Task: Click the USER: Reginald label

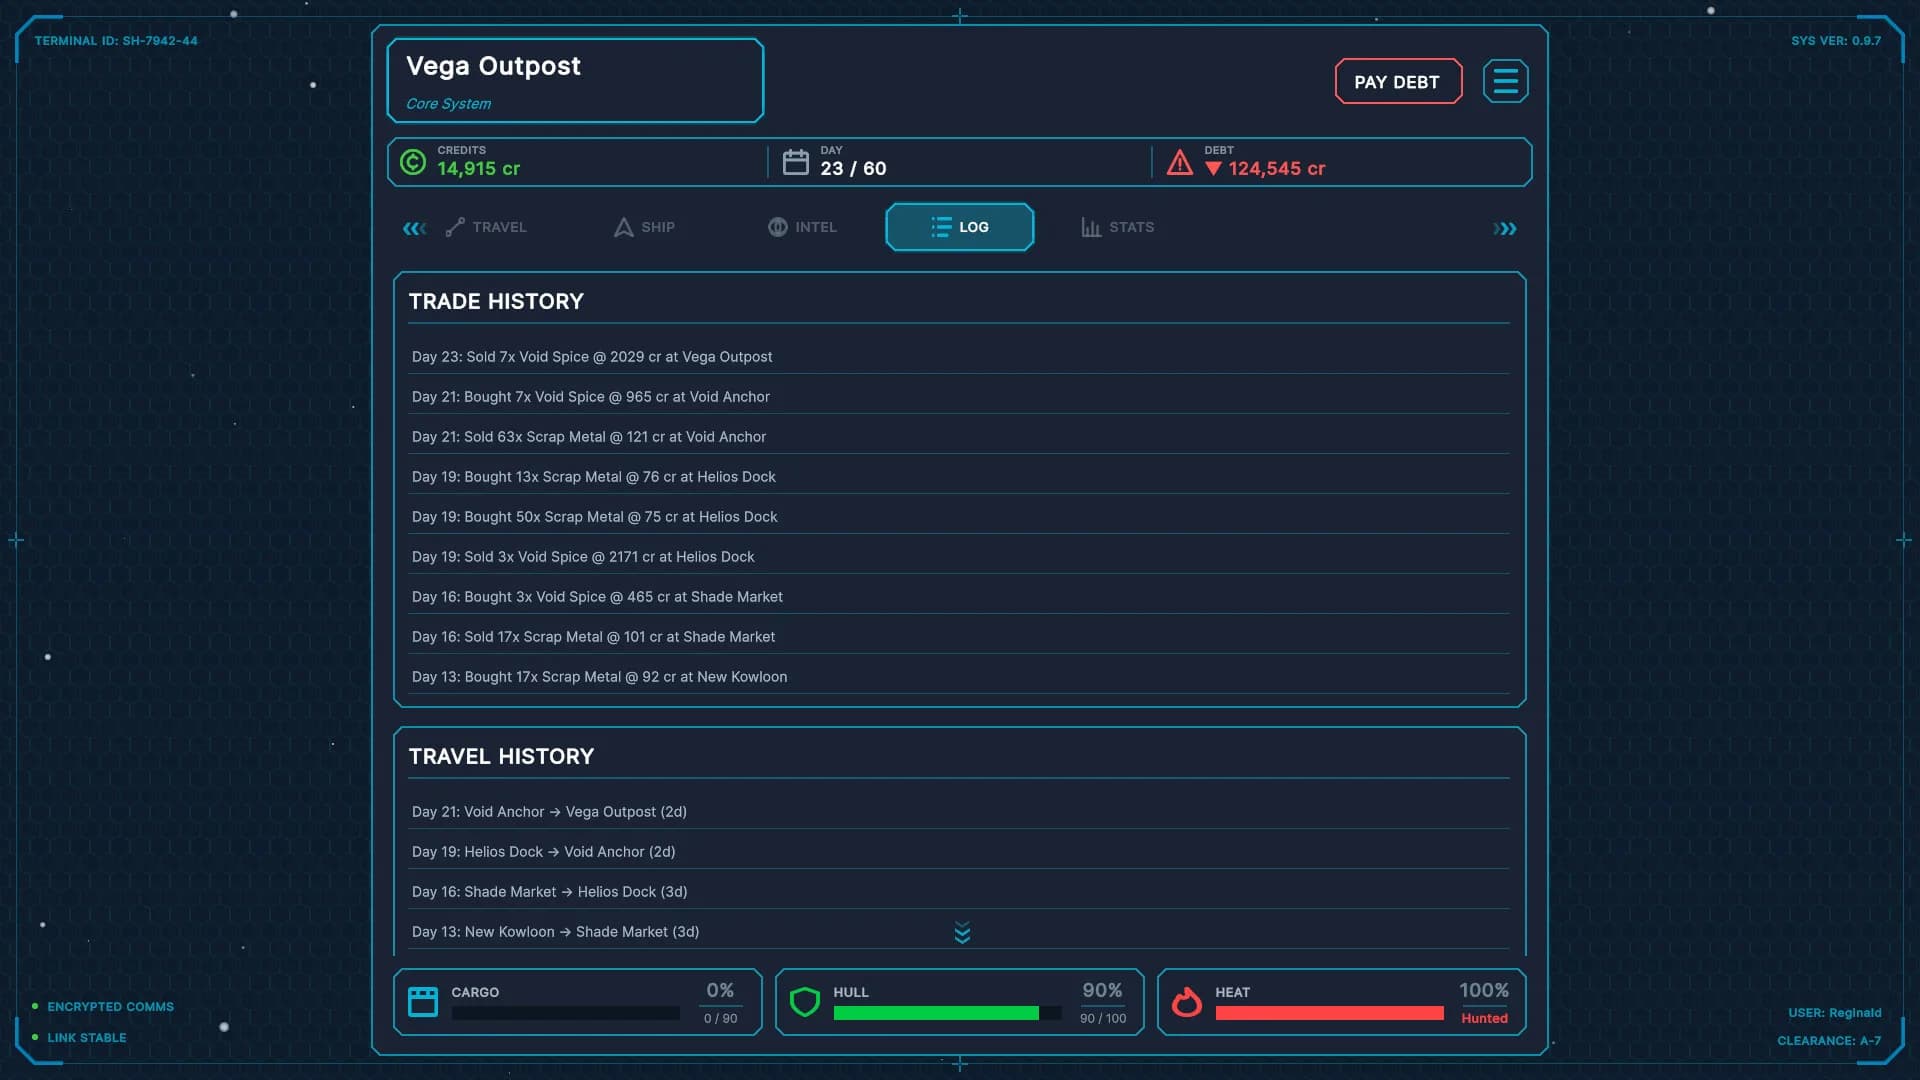Action: pyautogui.click(x=1834, y=1013)
